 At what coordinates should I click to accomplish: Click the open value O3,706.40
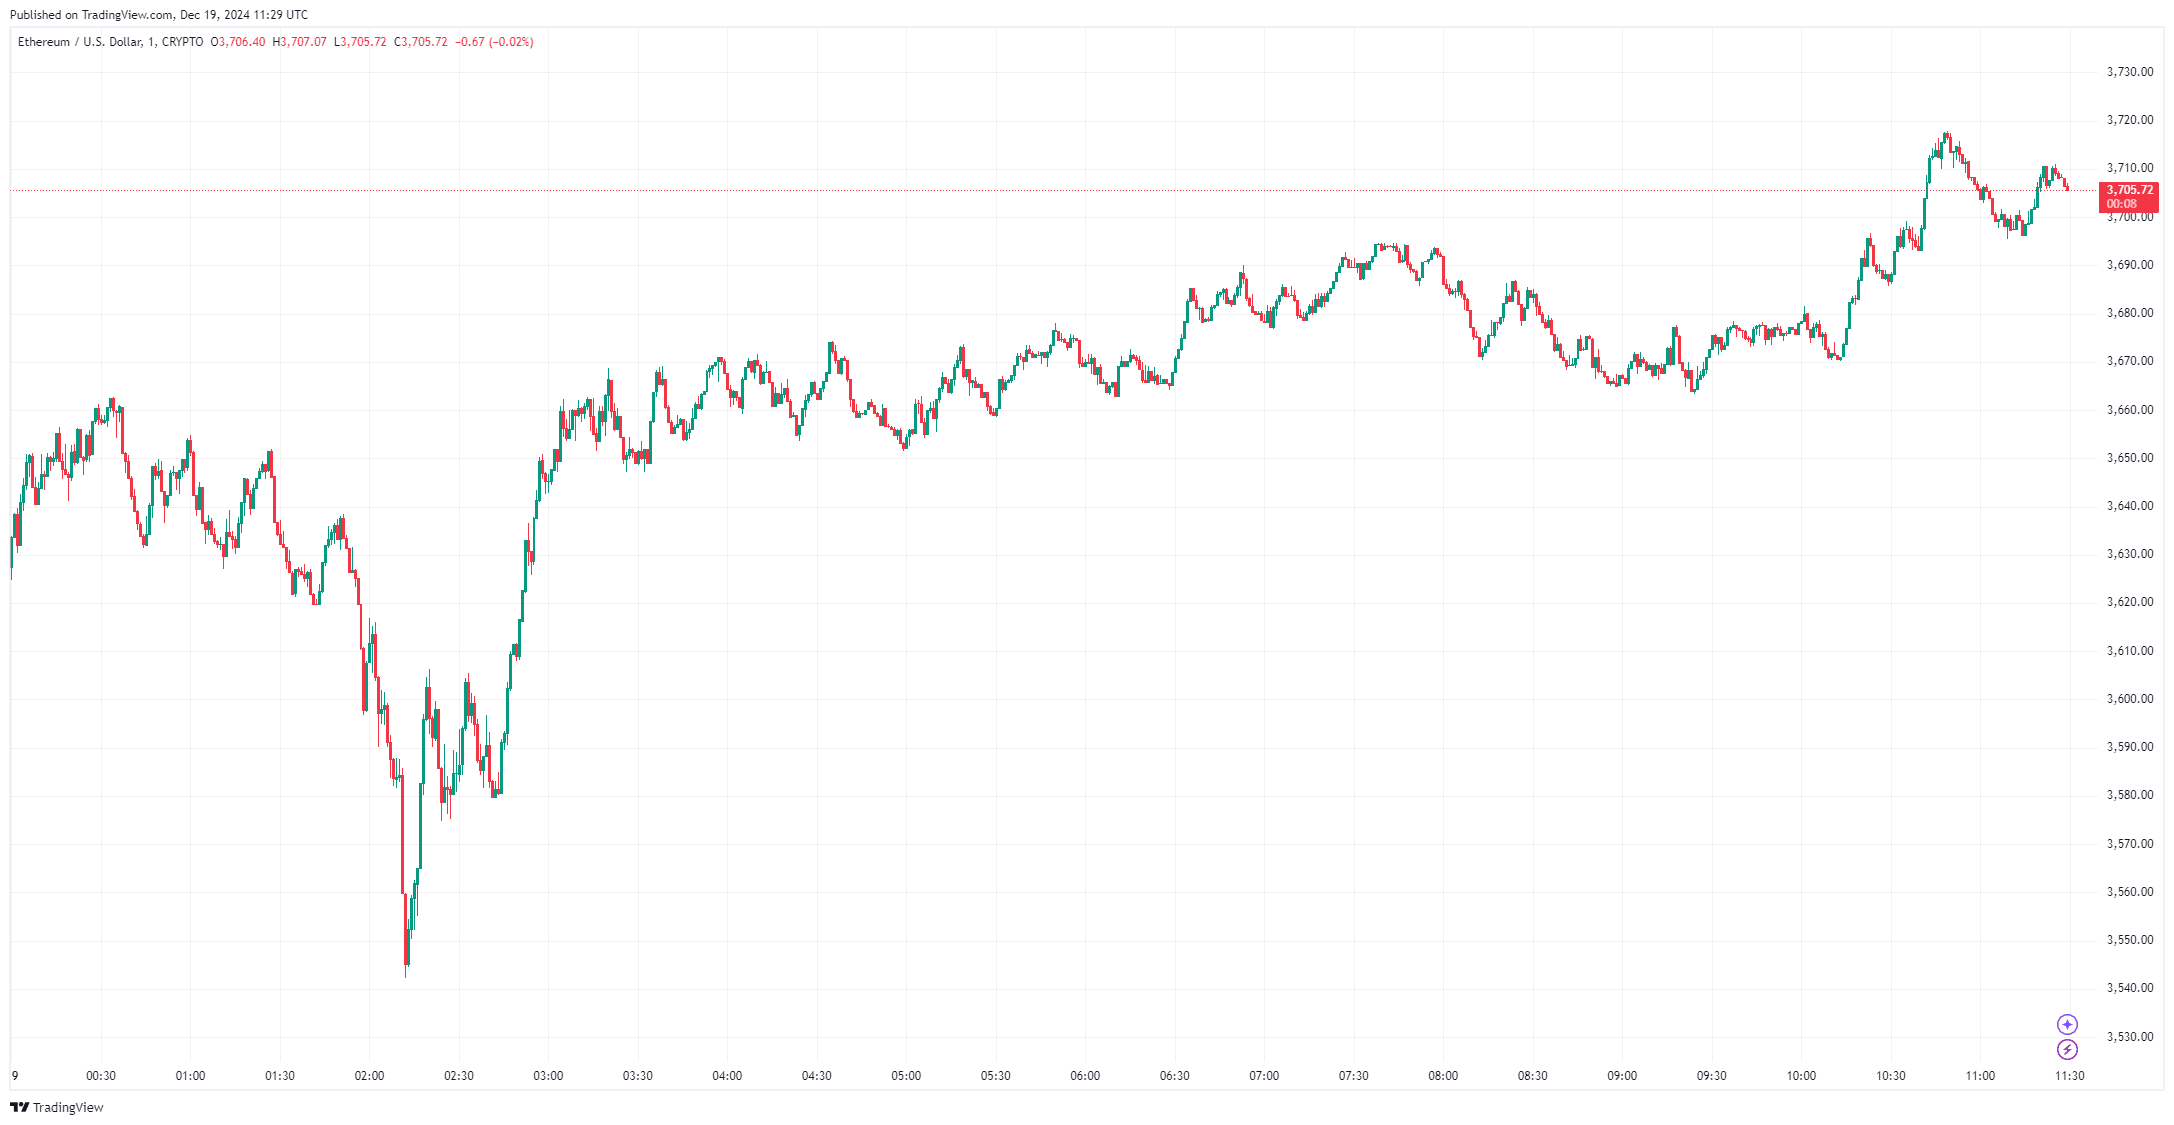click(238, 42)
